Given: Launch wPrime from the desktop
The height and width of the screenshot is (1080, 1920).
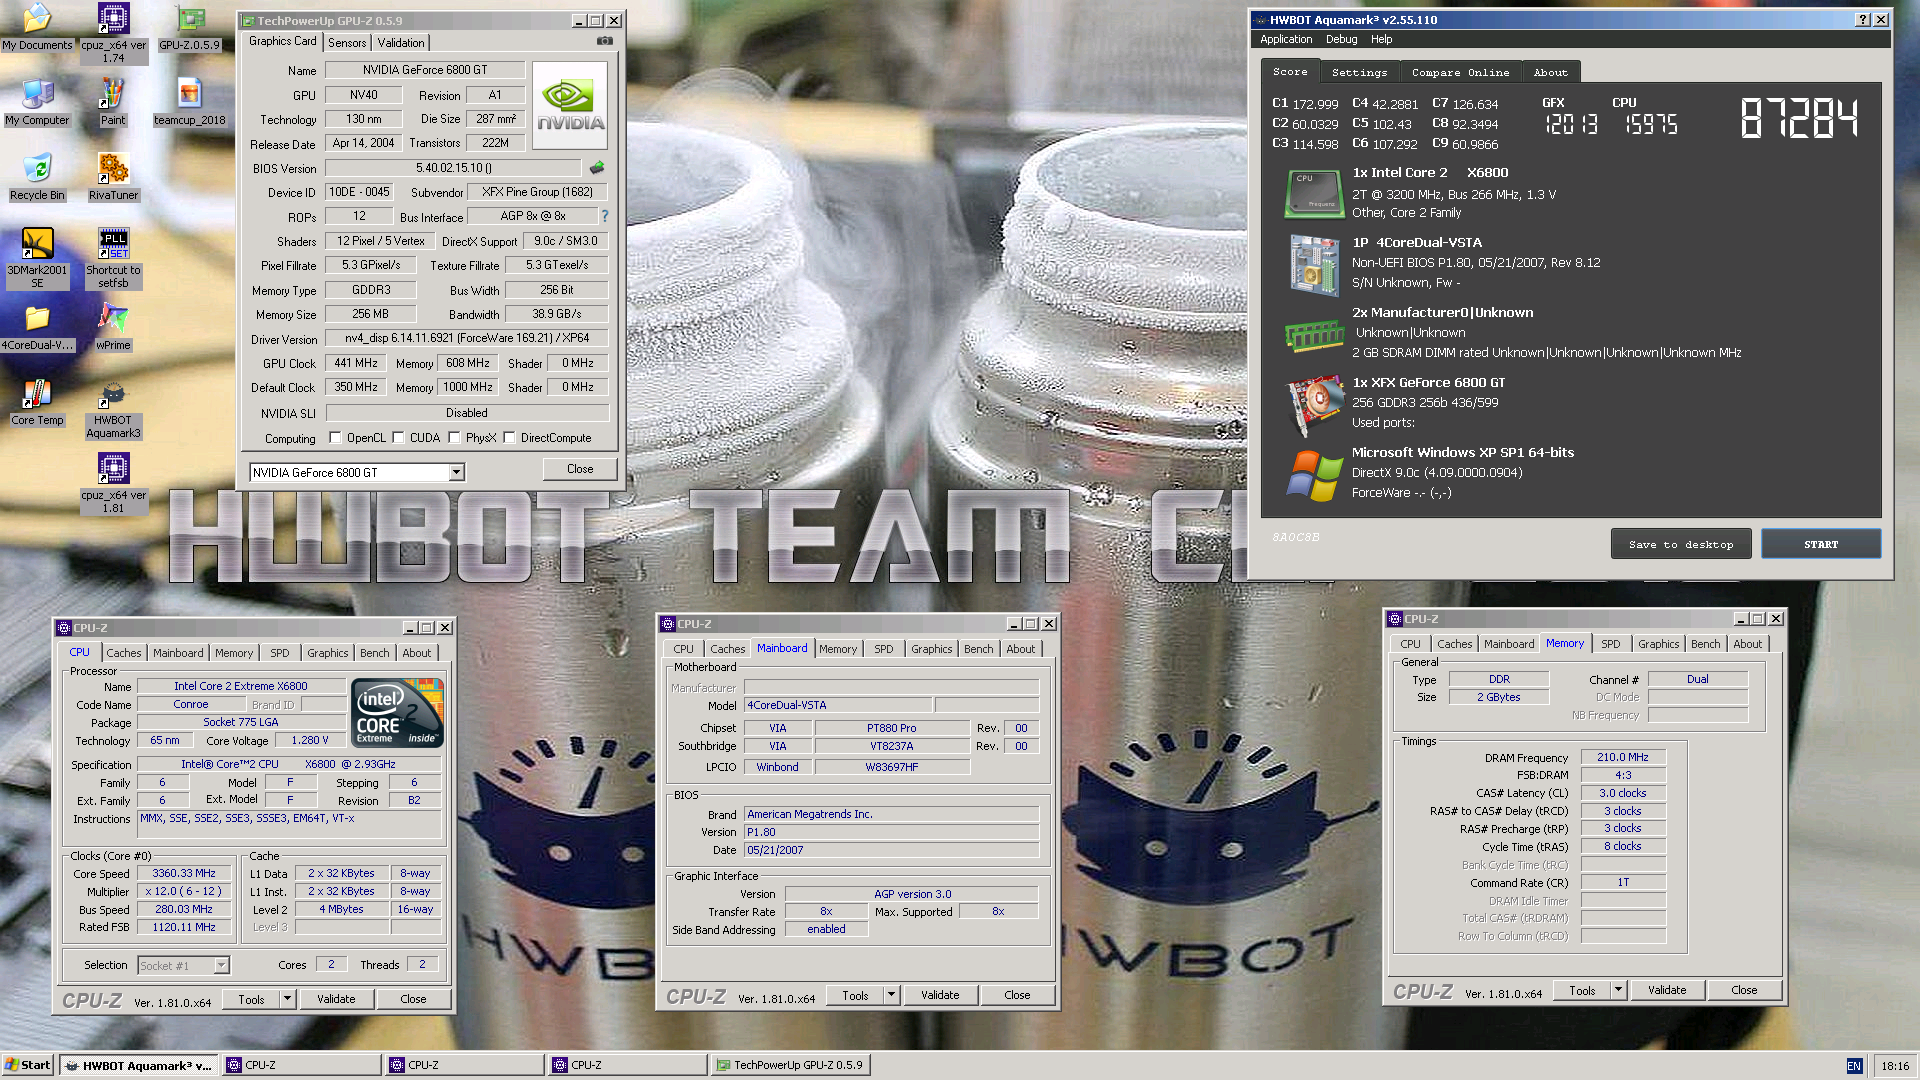Looking at the screenshot, I should click(x=113, y=327).
